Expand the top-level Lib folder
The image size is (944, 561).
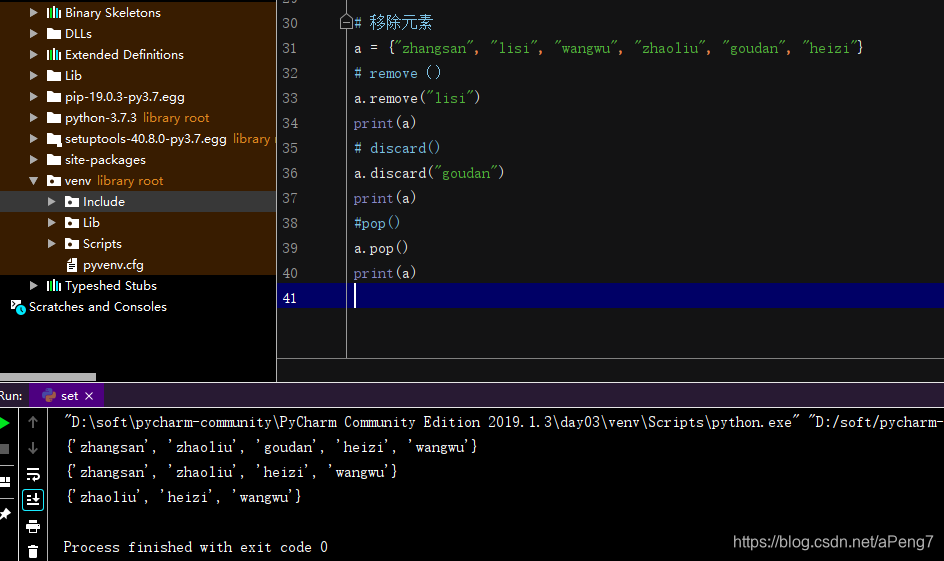pos(34,76)
